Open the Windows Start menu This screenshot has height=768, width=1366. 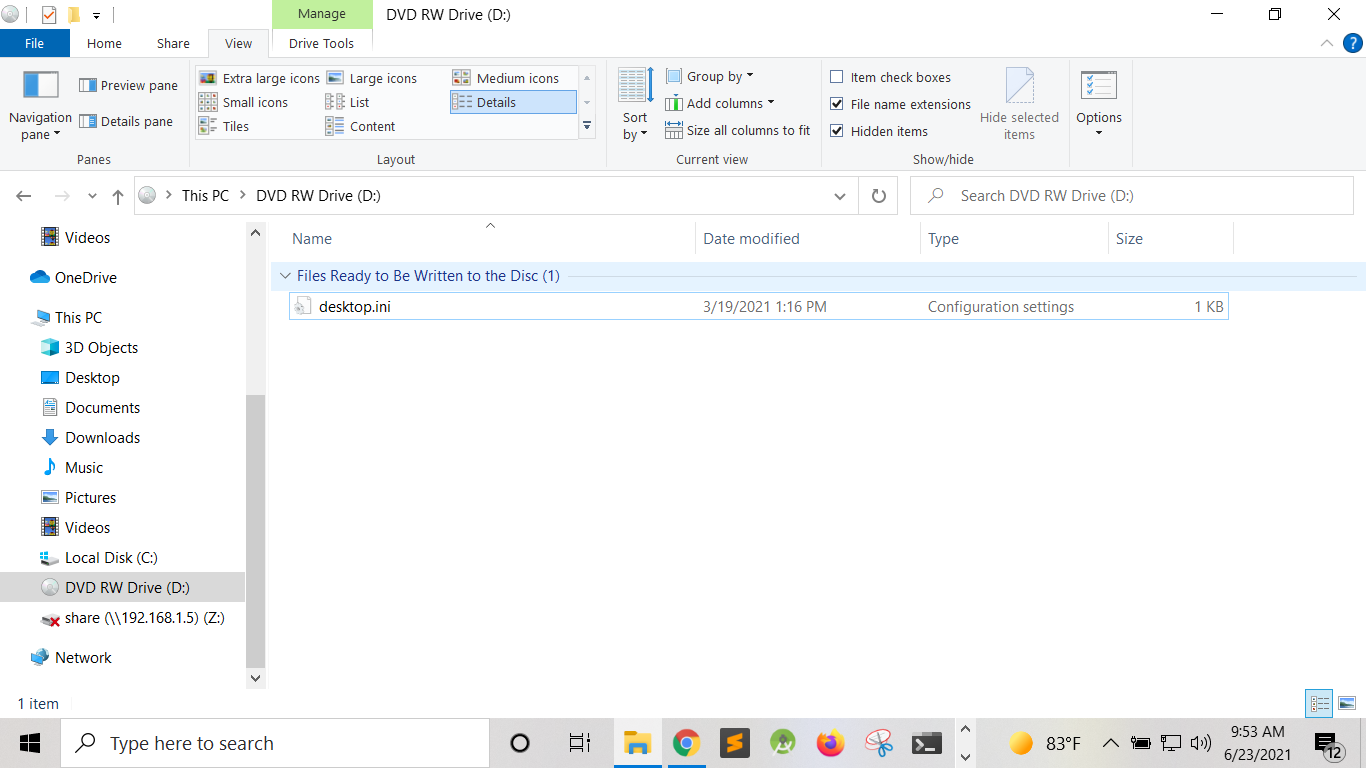pyautogui.click(x=30, y=743)
